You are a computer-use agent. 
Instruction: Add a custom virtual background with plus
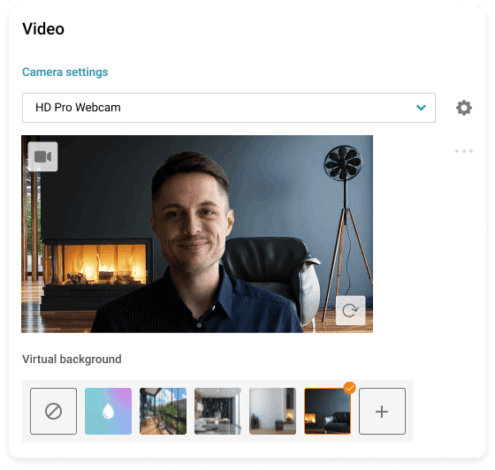382,411
